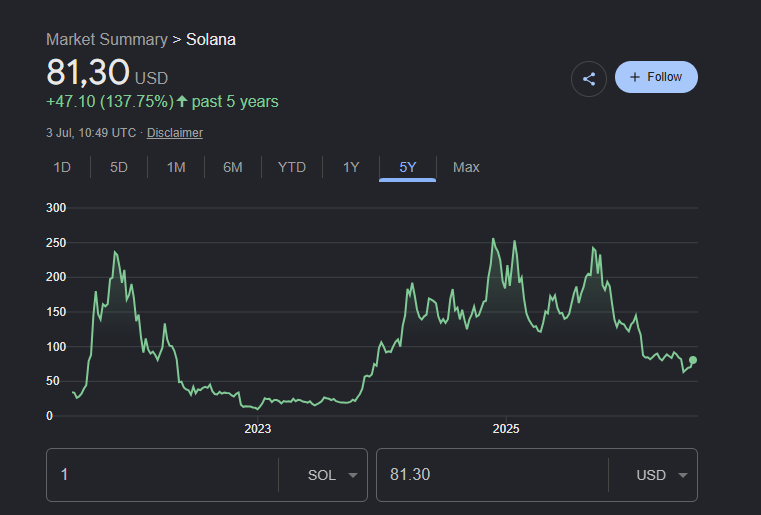Select the 5Y time range tab
Screen dimensions: 761x515
408,167
